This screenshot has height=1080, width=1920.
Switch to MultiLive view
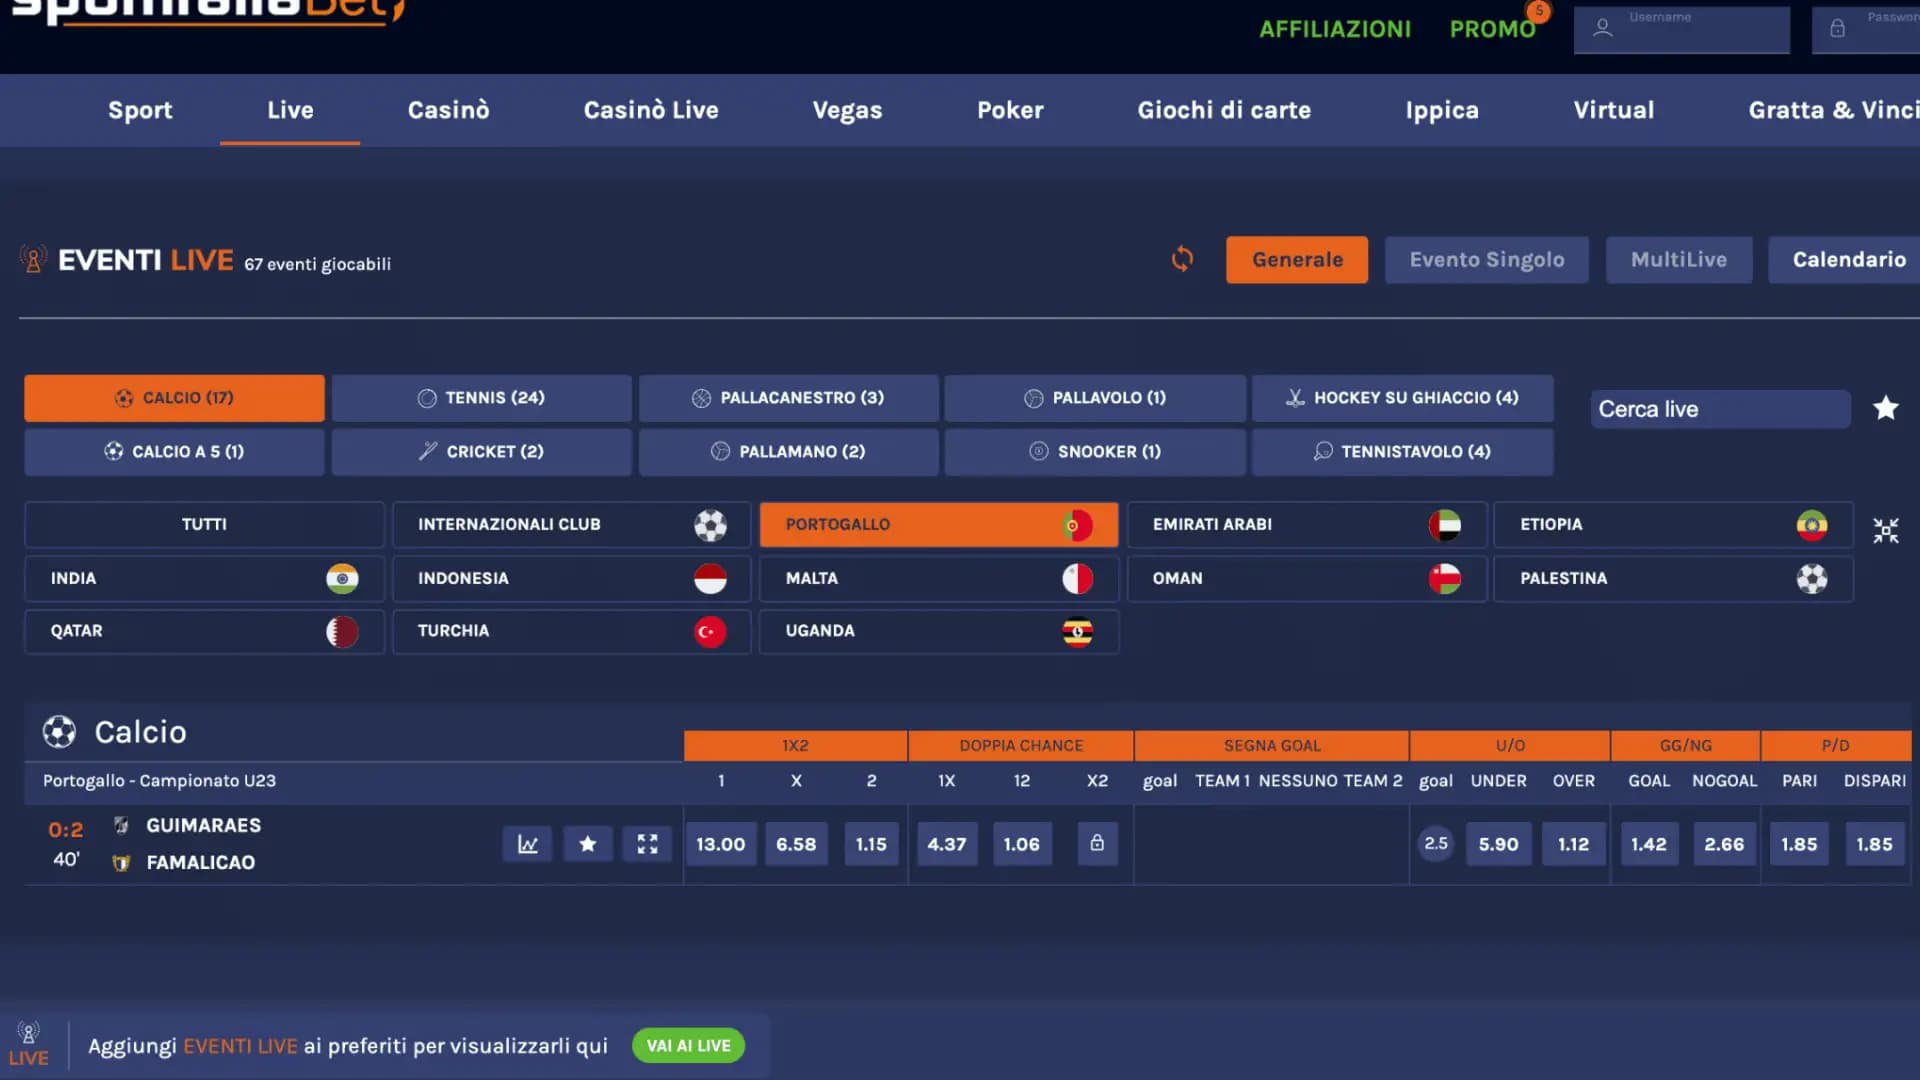click(x=1678, y=260)
